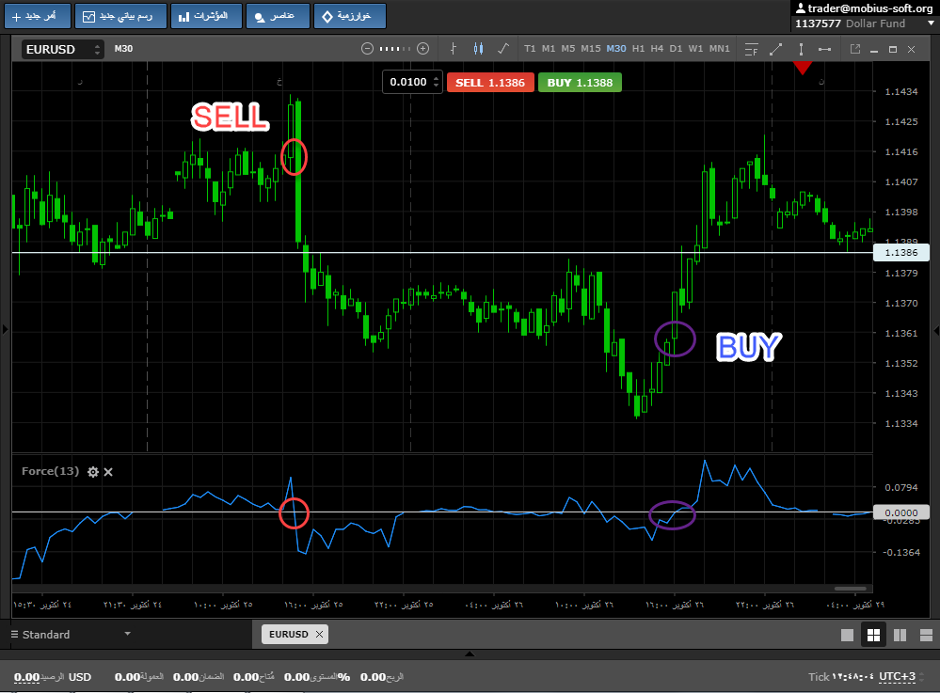
Task: Switch to candlestick chart type
Action: [478, 49]
